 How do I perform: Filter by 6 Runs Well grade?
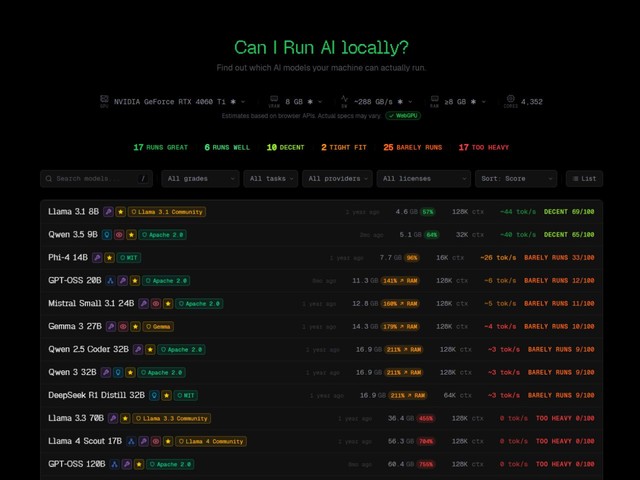(227, 147)
